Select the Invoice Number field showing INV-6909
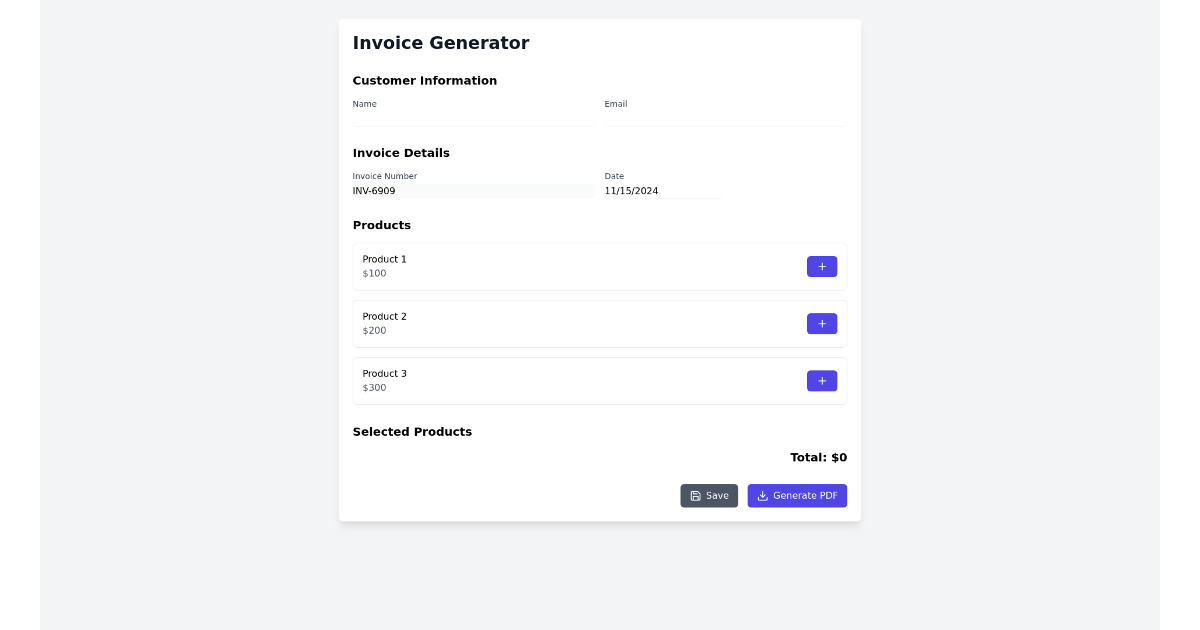Image resolution: width=1200 pixels, height=630 pixels. [470, 191]
